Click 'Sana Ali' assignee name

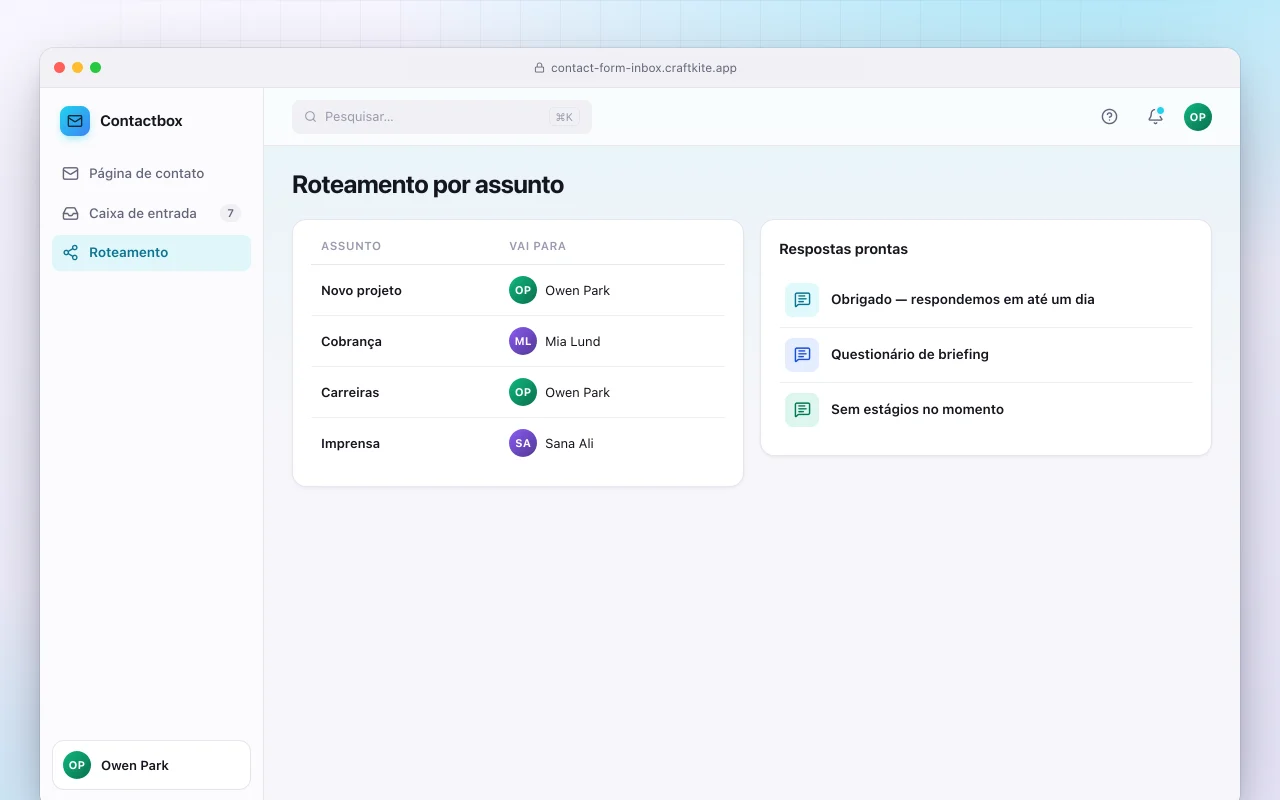tap(569, 443)
